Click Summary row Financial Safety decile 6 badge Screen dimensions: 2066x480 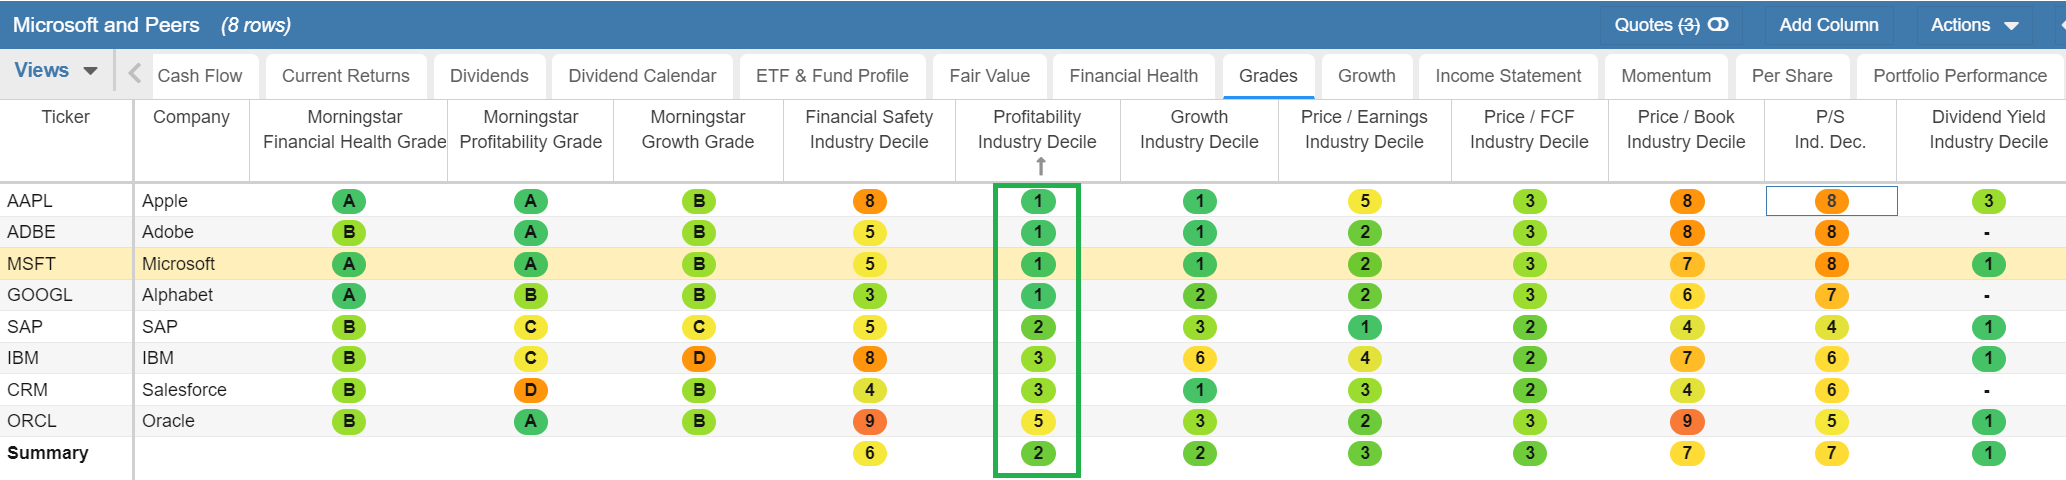click(870, 453)
